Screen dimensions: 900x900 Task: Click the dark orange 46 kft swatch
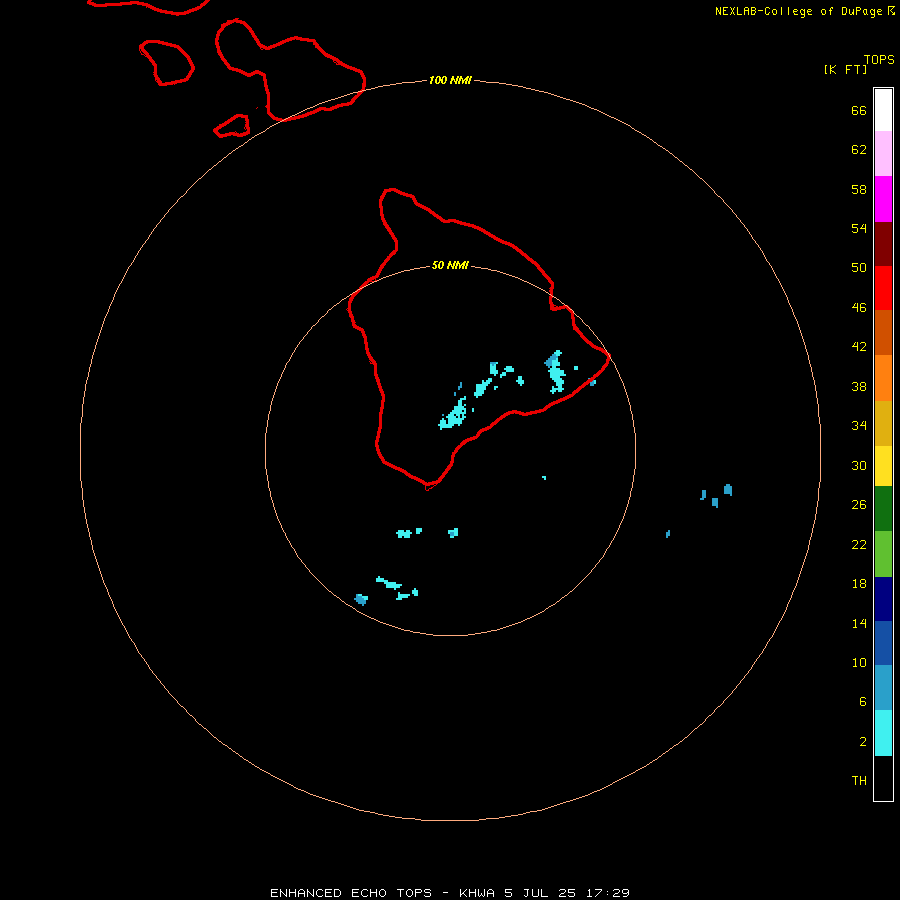[x=883, y=333]
